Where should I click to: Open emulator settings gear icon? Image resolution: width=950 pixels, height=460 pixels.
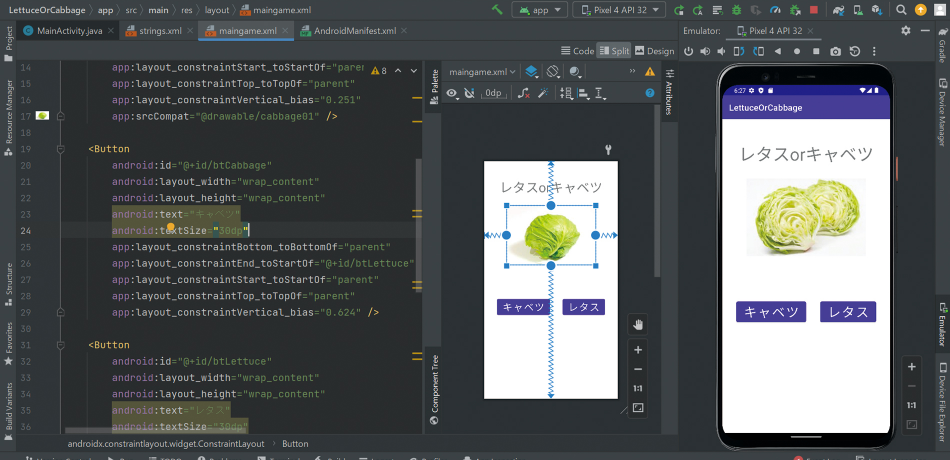pos(905,31)
